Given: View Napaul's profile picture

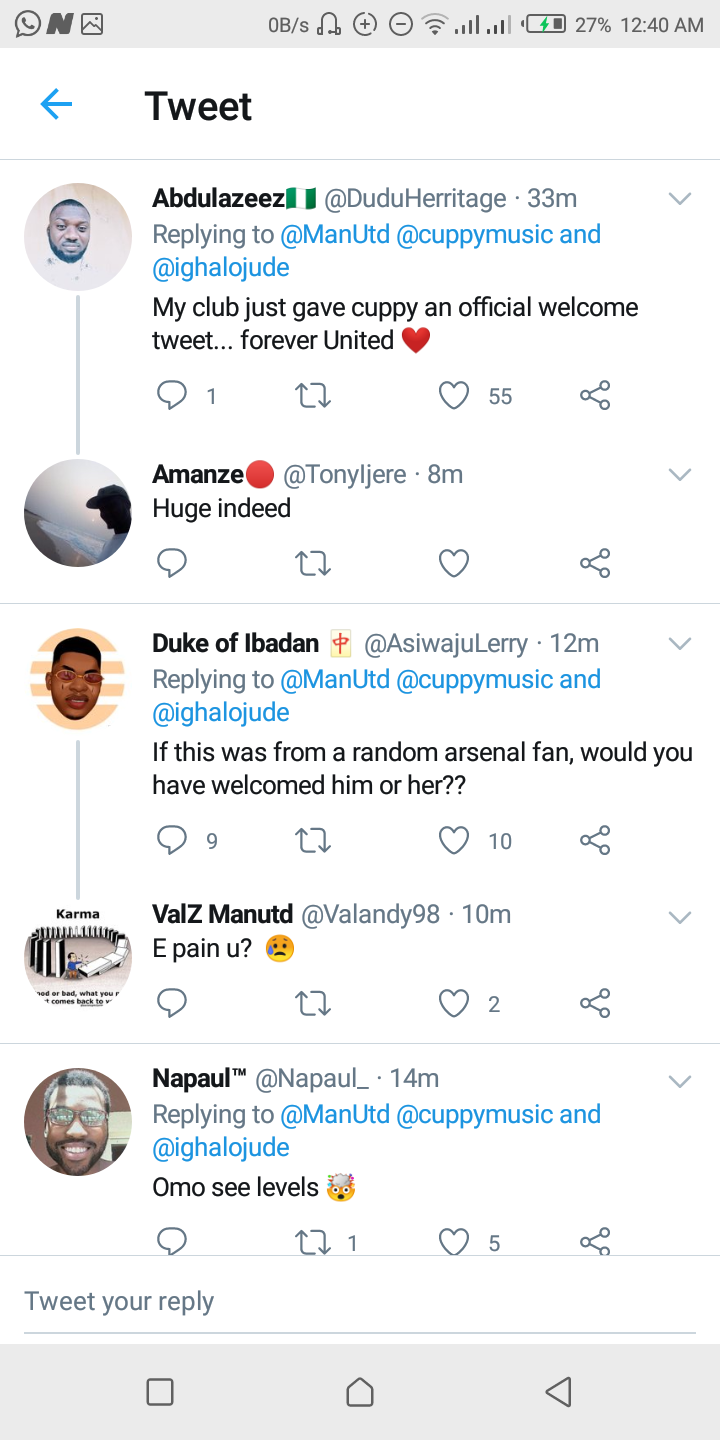Looking at the screenshot, I should (x=78, y=1121).
